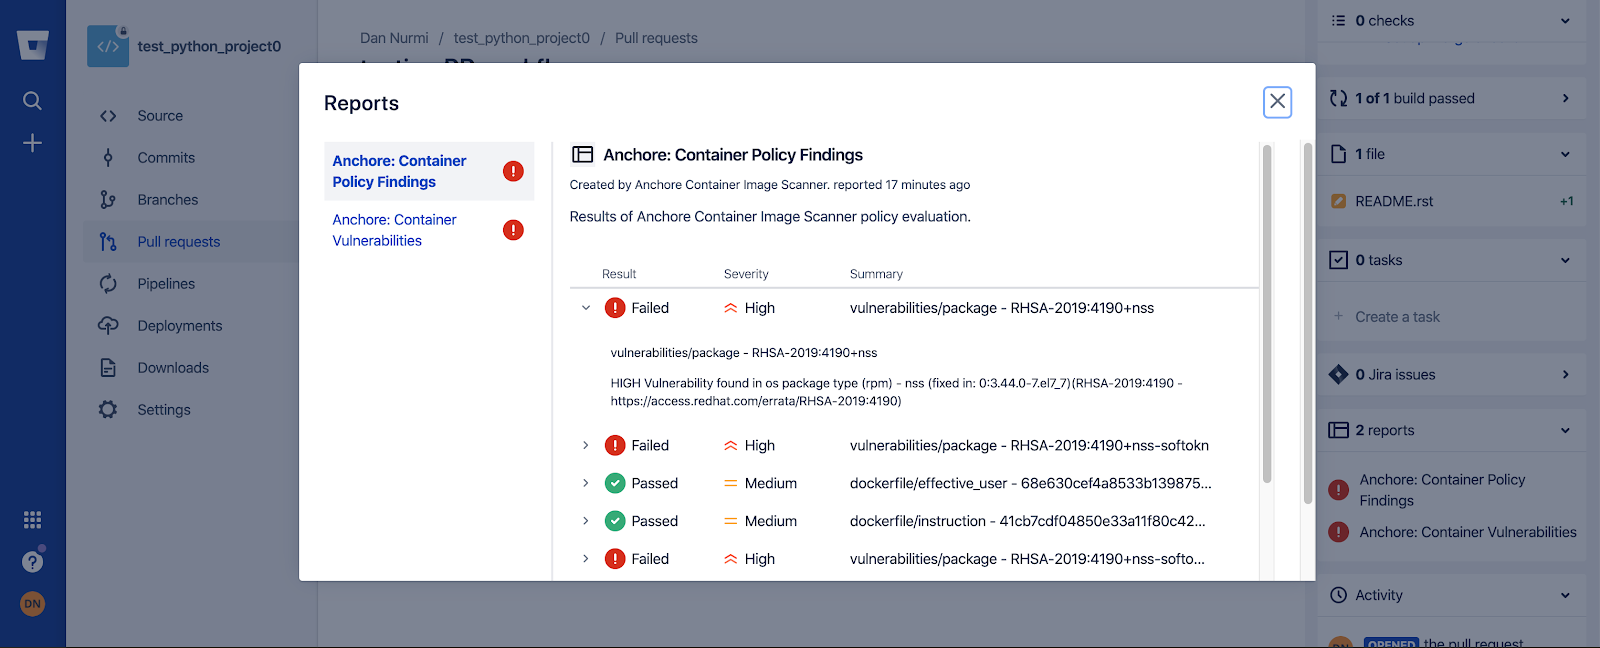This screenshot has width=1600, height=648.
Task: Click the Jira diamond icon
Action: [1338, 375]
